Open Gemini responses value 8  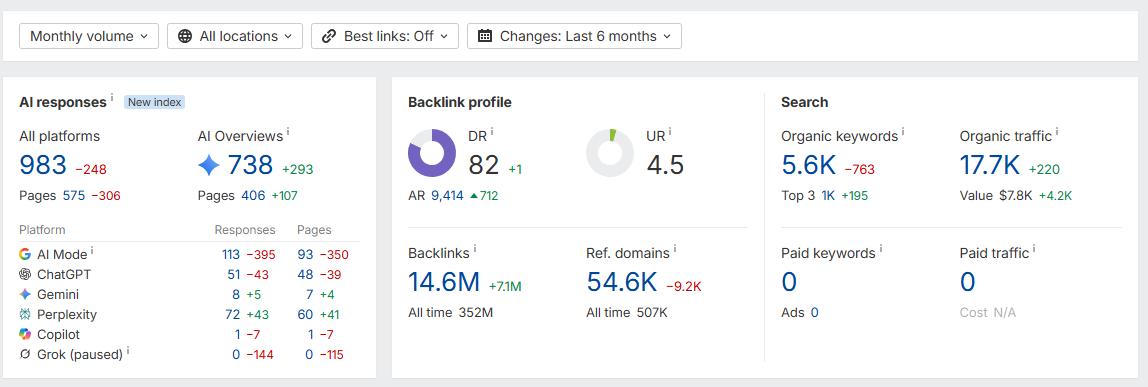tap(236, 294)
